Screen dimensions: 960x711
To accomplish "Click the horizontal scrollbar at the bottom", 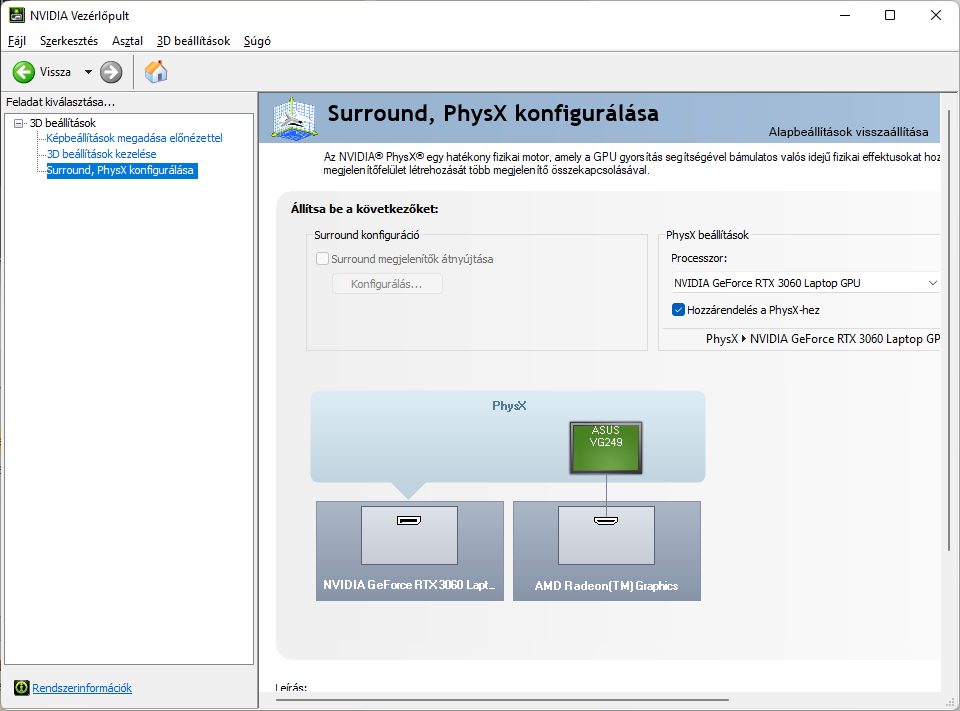I will 502,699.
